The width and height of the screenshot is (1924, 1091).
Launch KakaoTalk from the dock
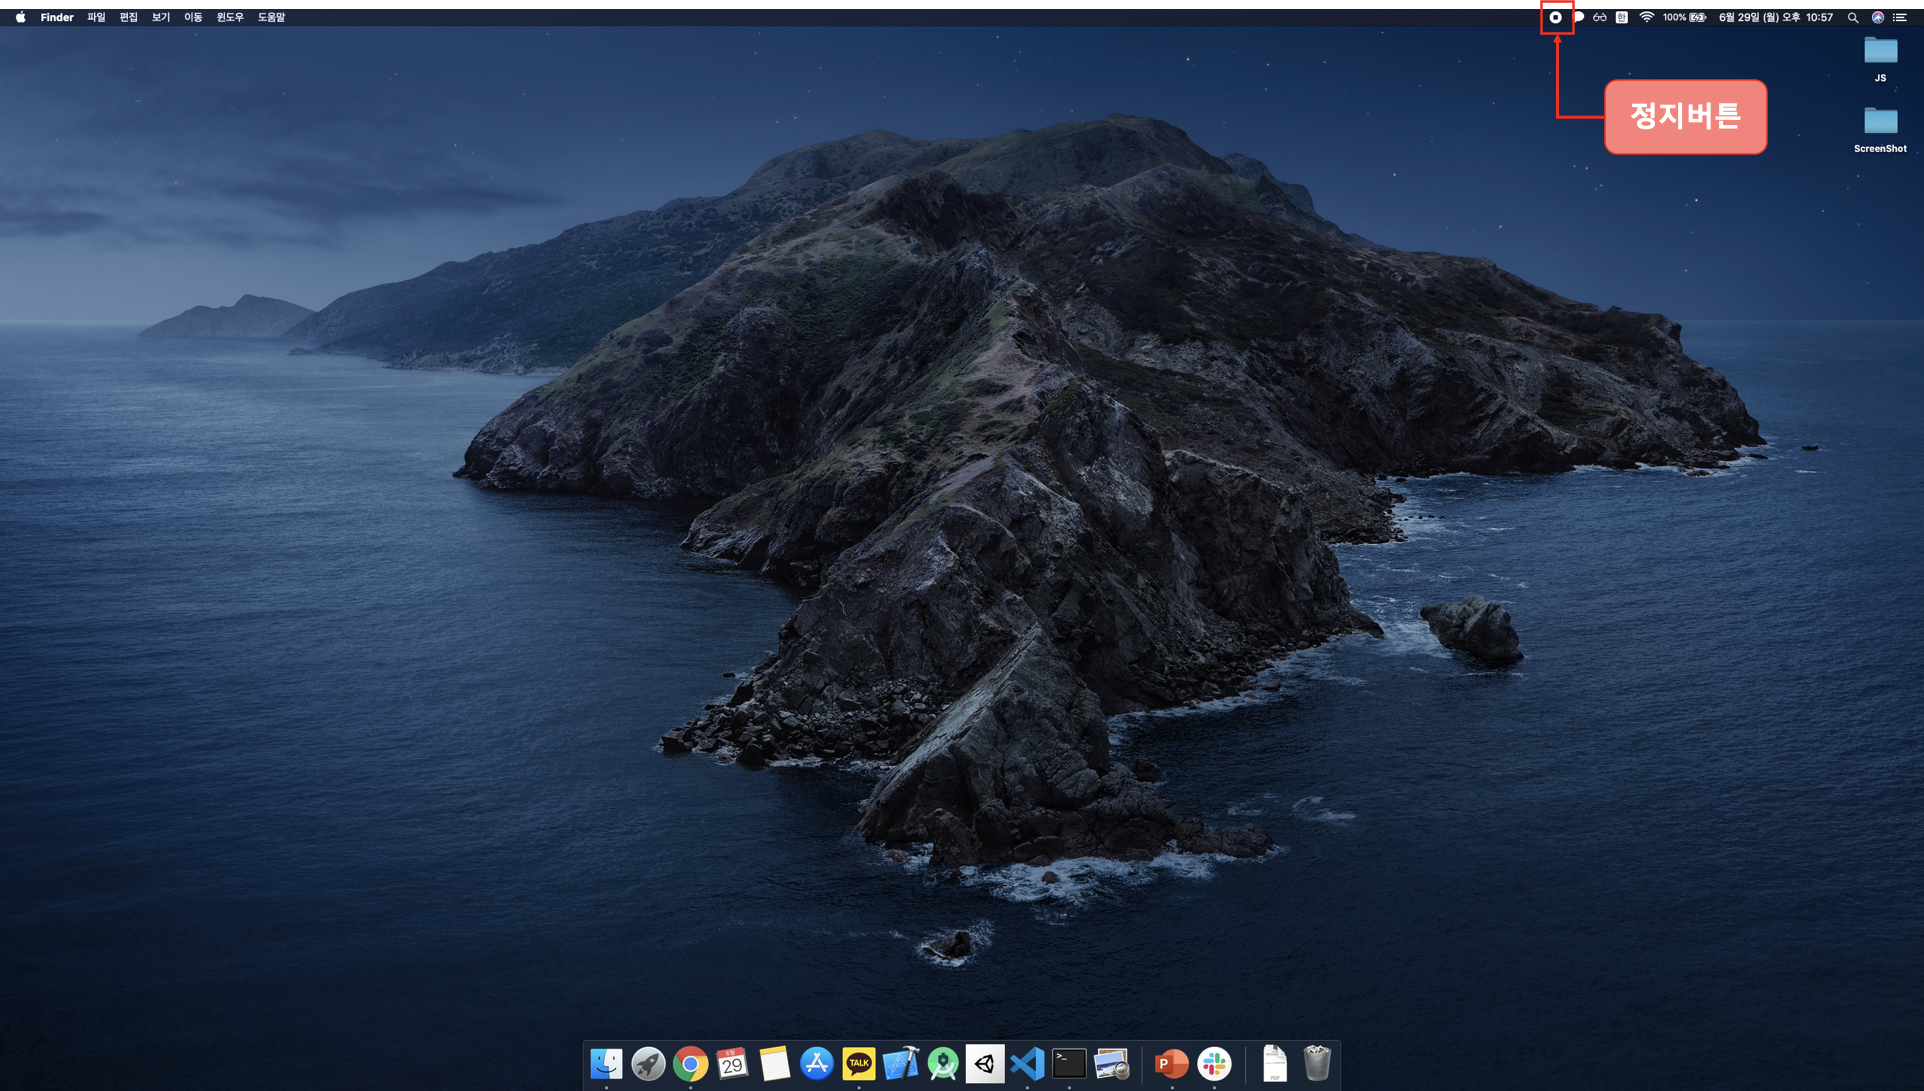[x=858, y=1064]
